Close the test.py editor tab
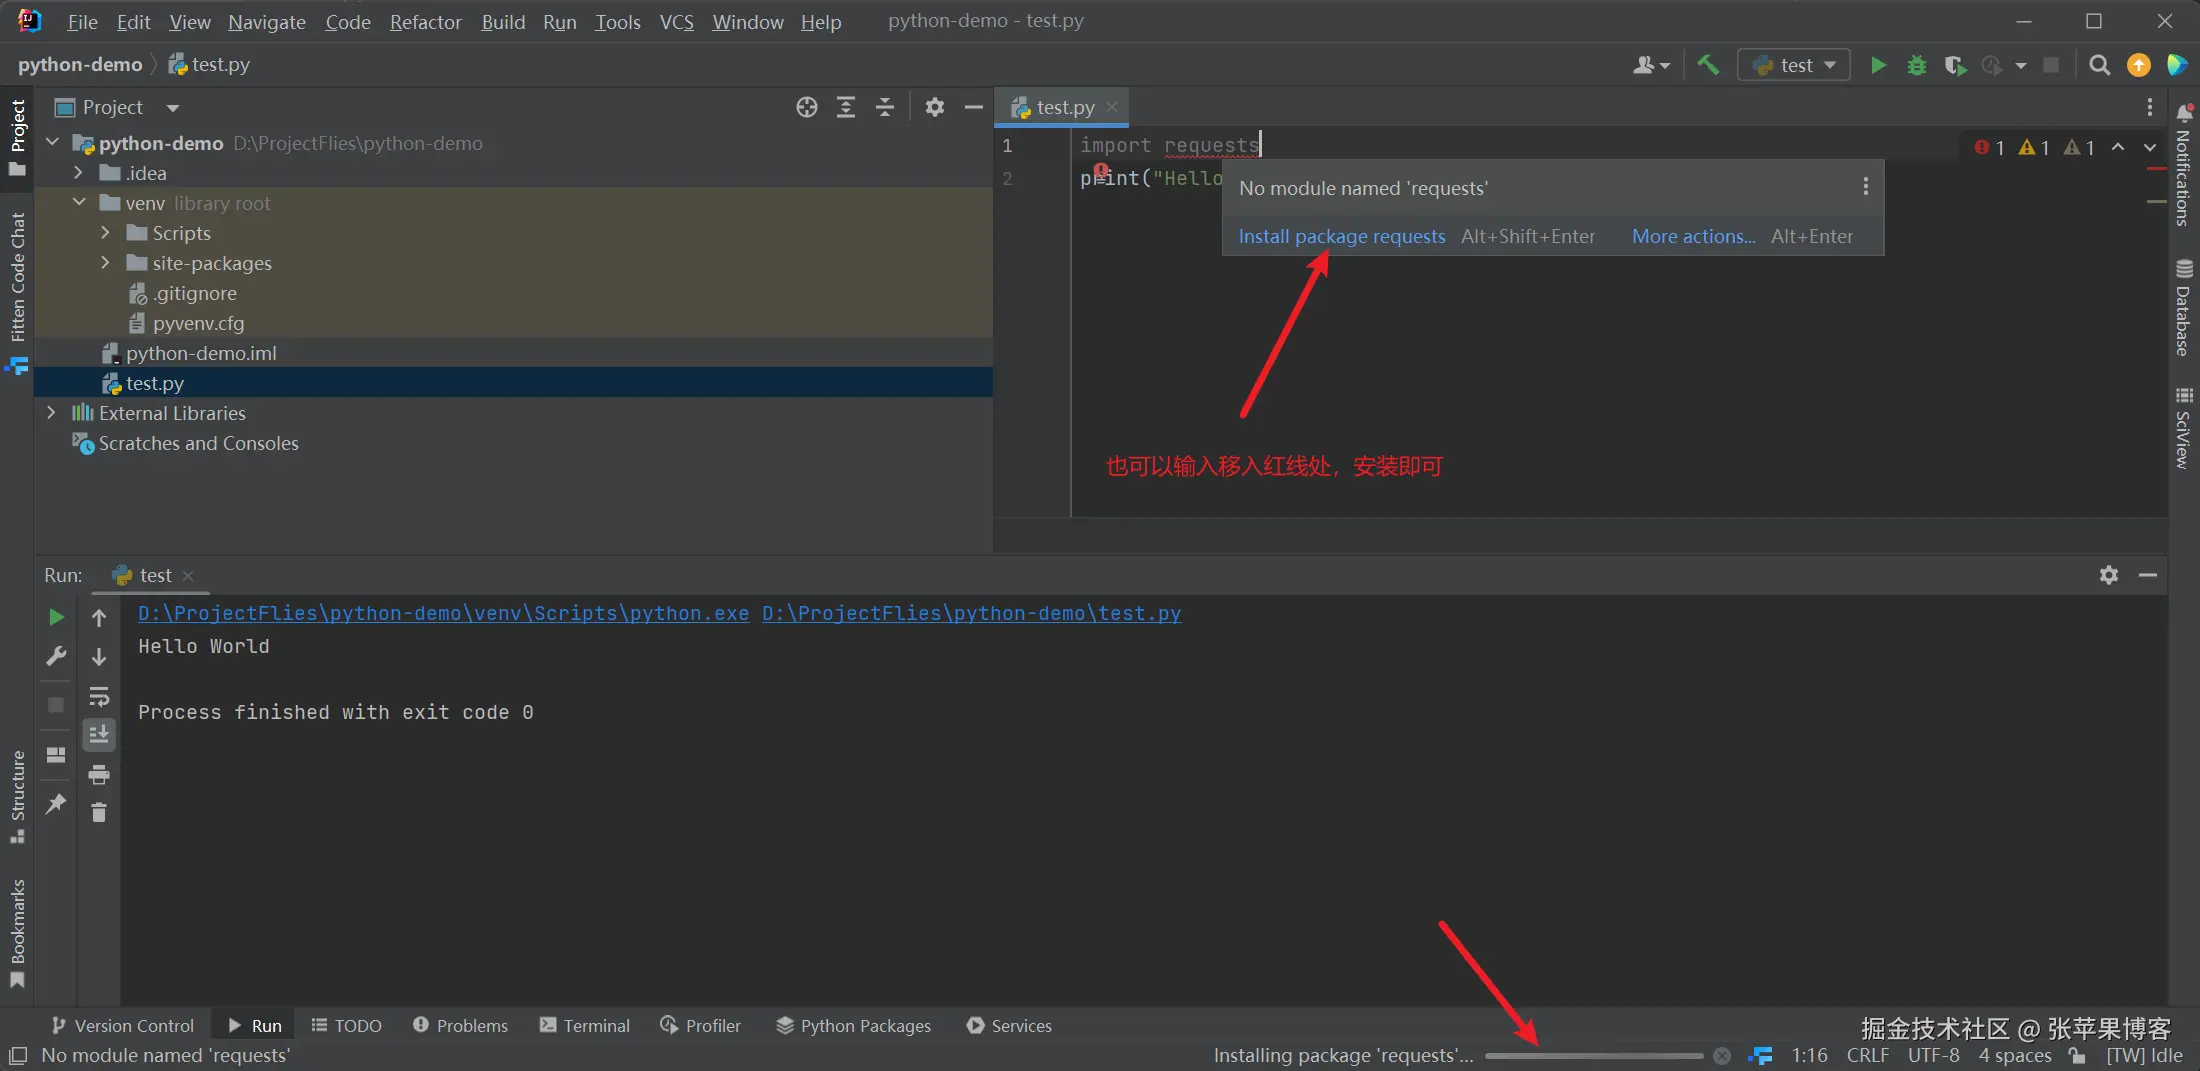The height and width of the screenshot is (1071, 2200). pos(1112,107)
